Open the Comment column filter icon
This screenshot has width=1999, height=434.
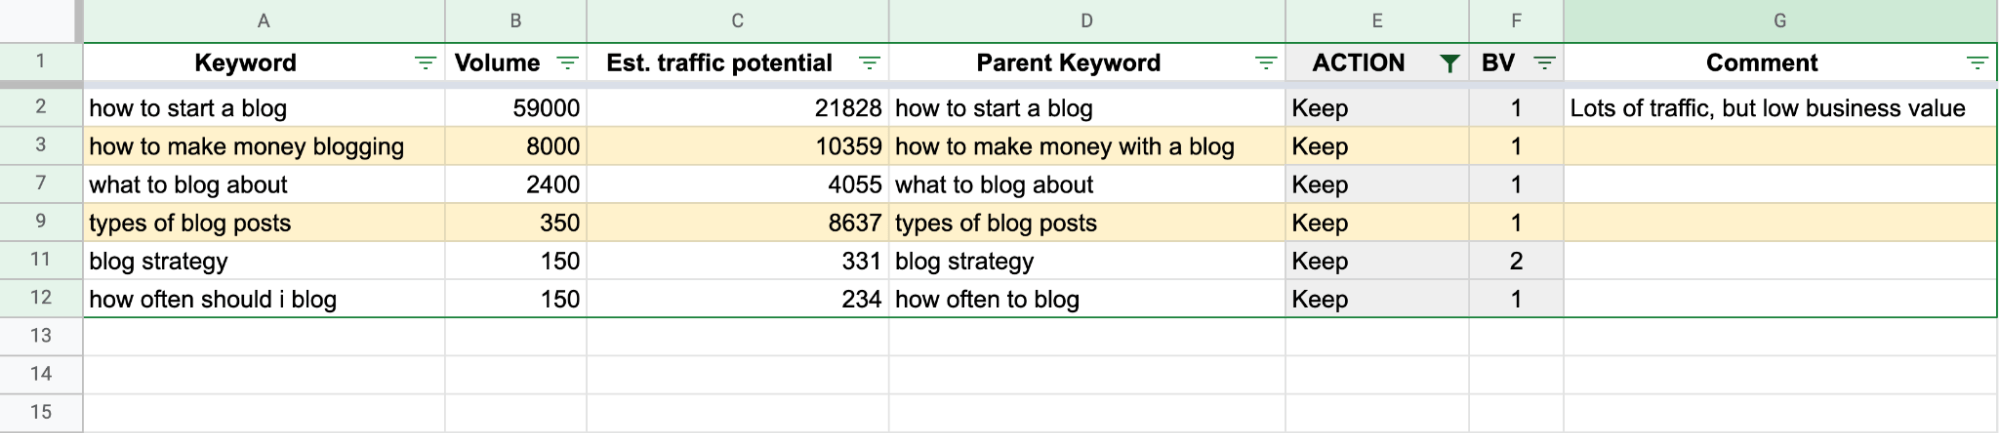click(x=1976, y=64)
